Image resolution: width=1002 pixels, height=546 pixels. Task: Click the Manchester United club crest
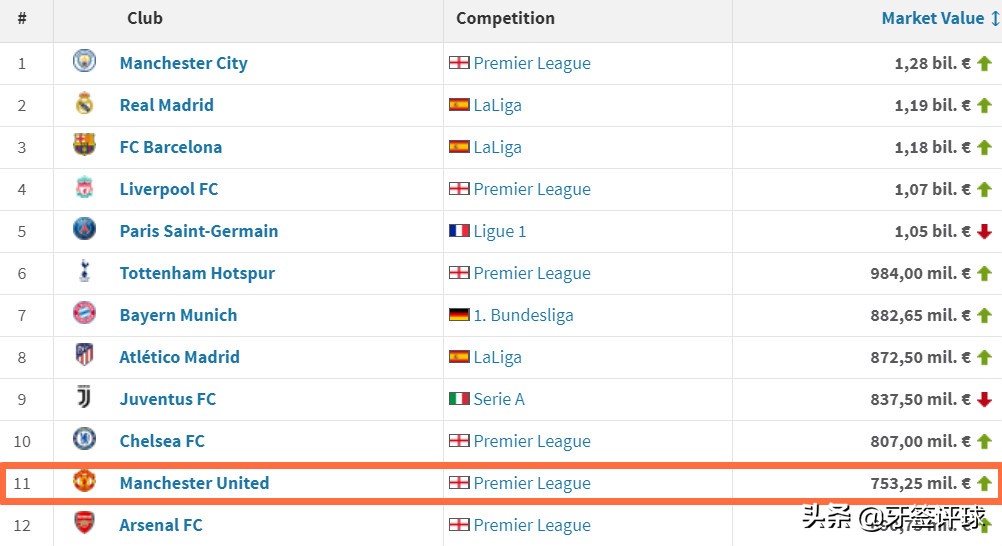coord(85,482)
